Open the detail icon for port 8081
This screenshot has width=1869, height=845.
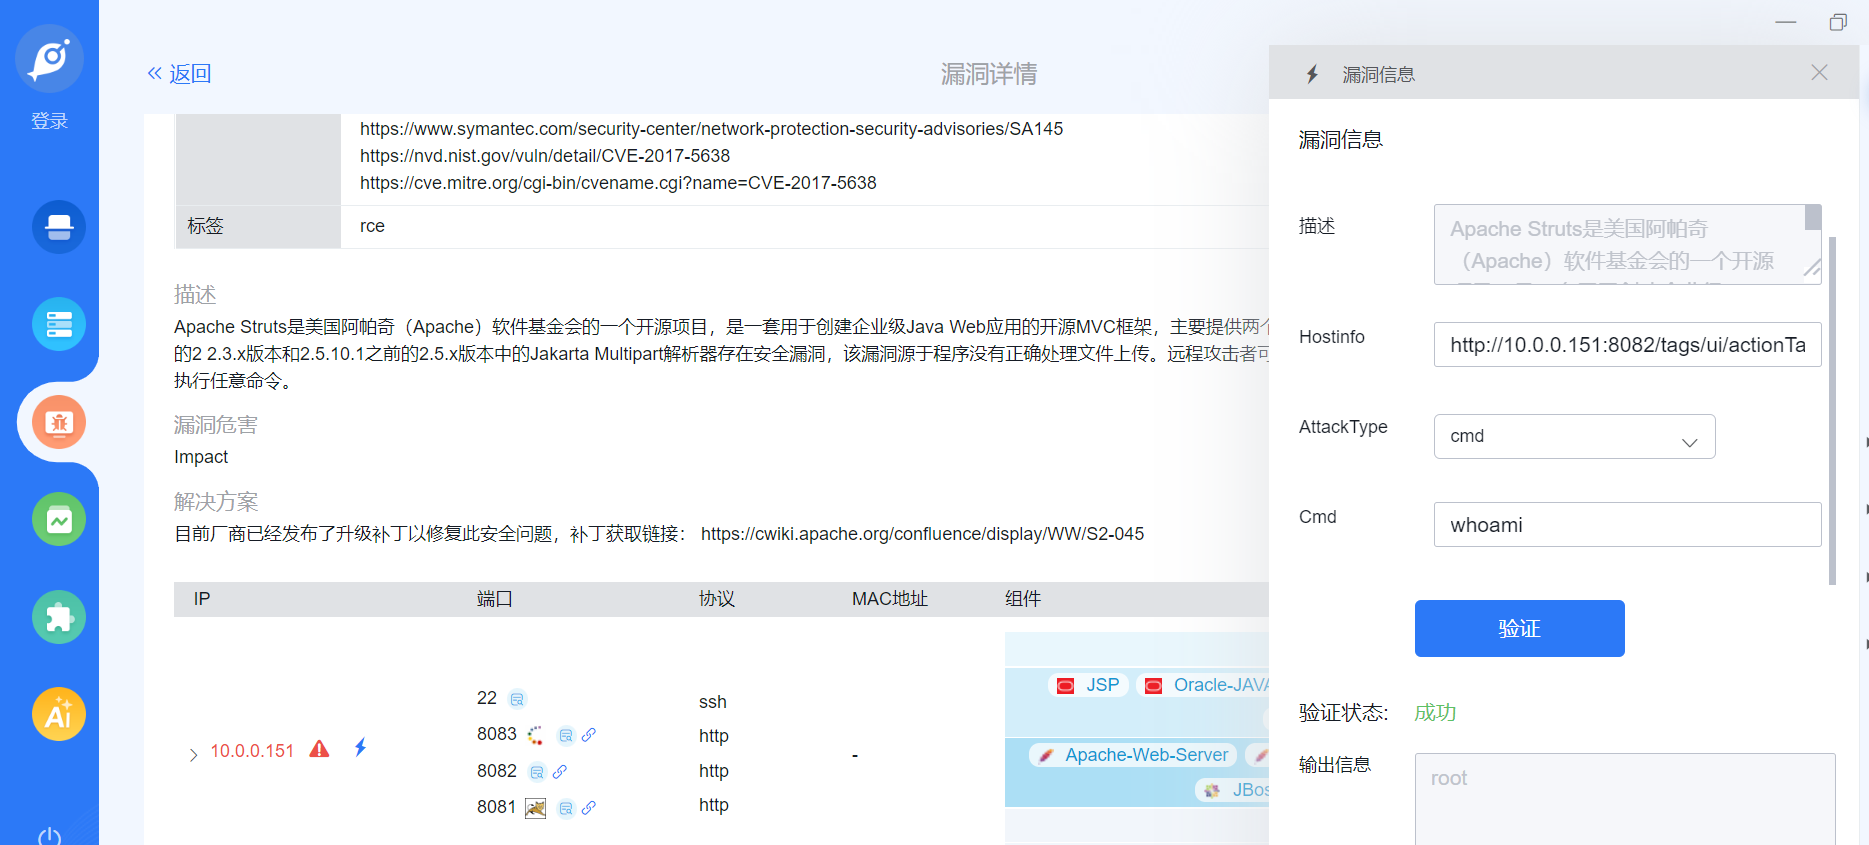[566, 808]
